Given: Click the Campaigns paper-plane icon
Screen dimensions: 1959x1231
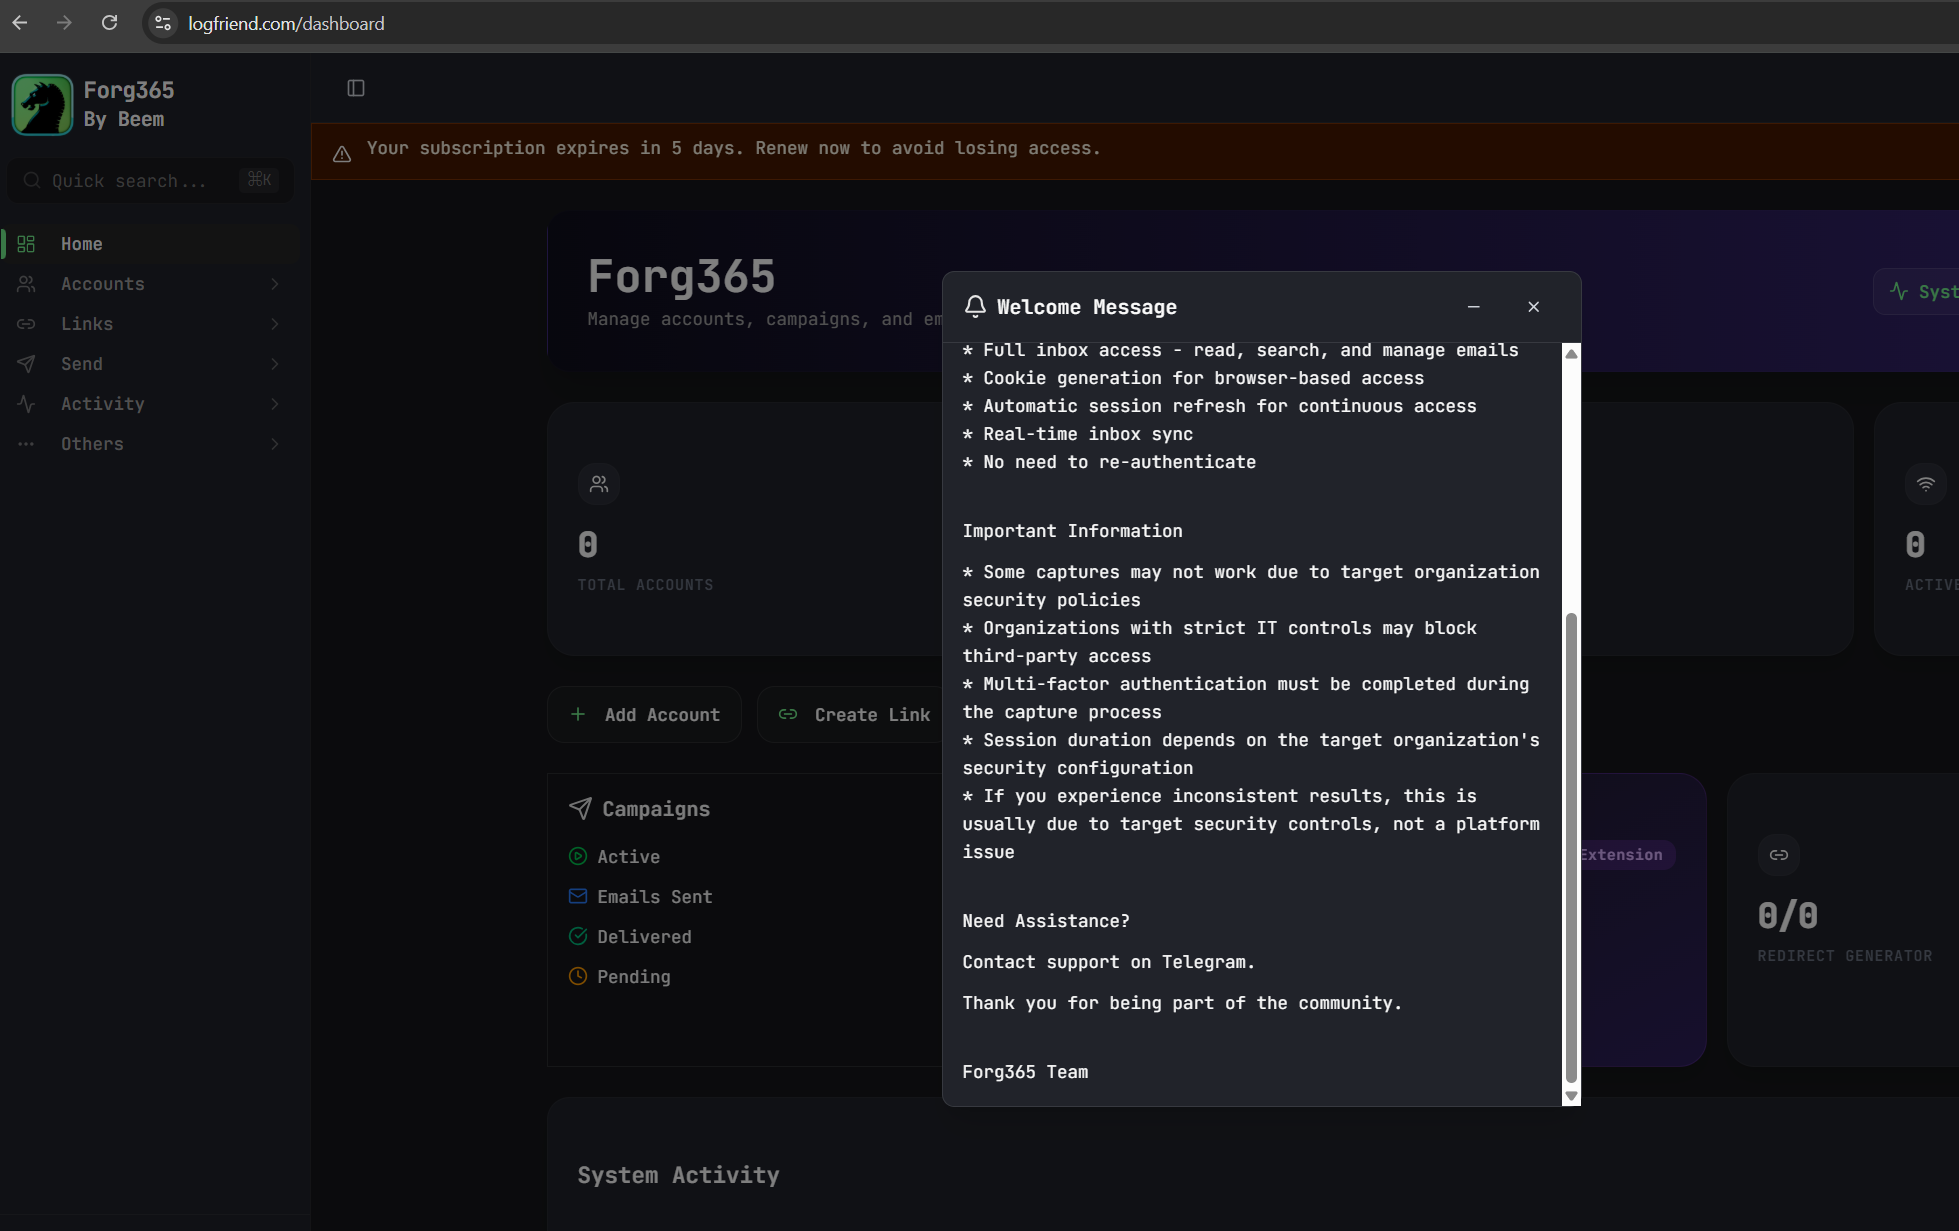Looking at the screenshot, I should pos(580,808).
